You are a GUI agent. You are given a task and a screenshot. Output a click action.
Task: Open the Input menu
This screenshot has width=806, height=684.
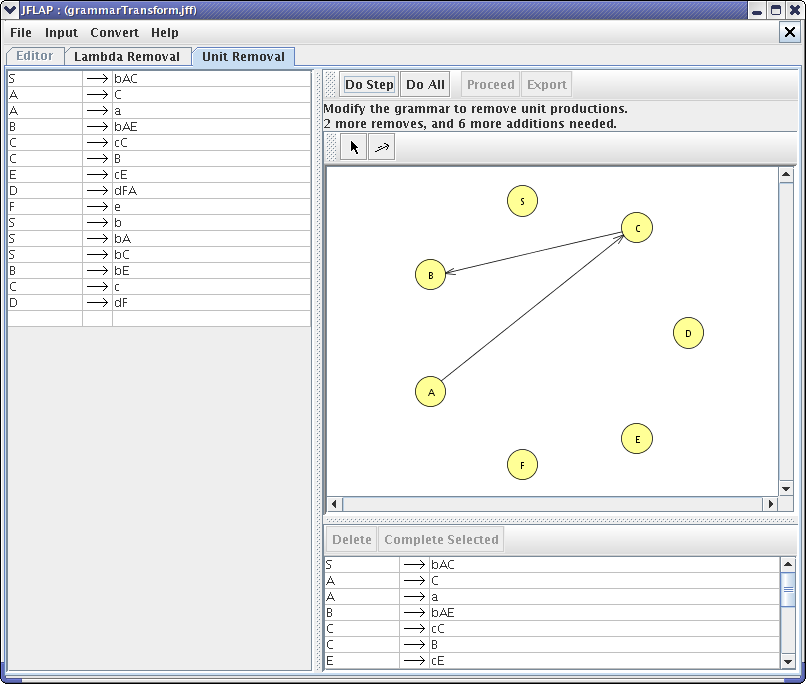pos(61,32)
